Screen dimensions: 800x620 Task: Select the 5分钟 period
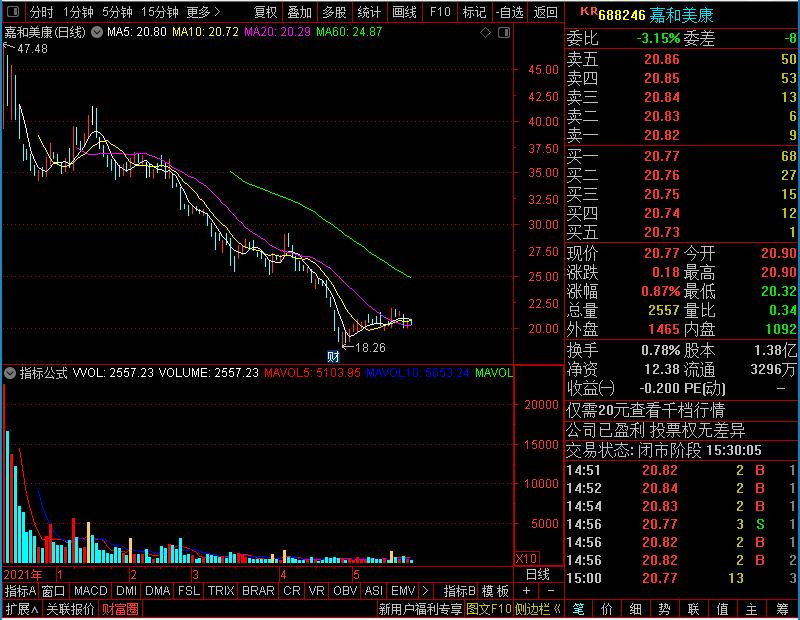117,12
